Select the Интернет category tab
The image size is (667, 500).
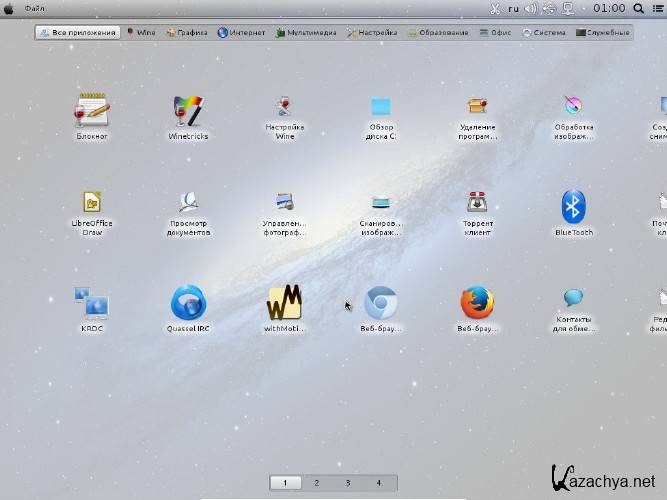click(x=241, y=33)
